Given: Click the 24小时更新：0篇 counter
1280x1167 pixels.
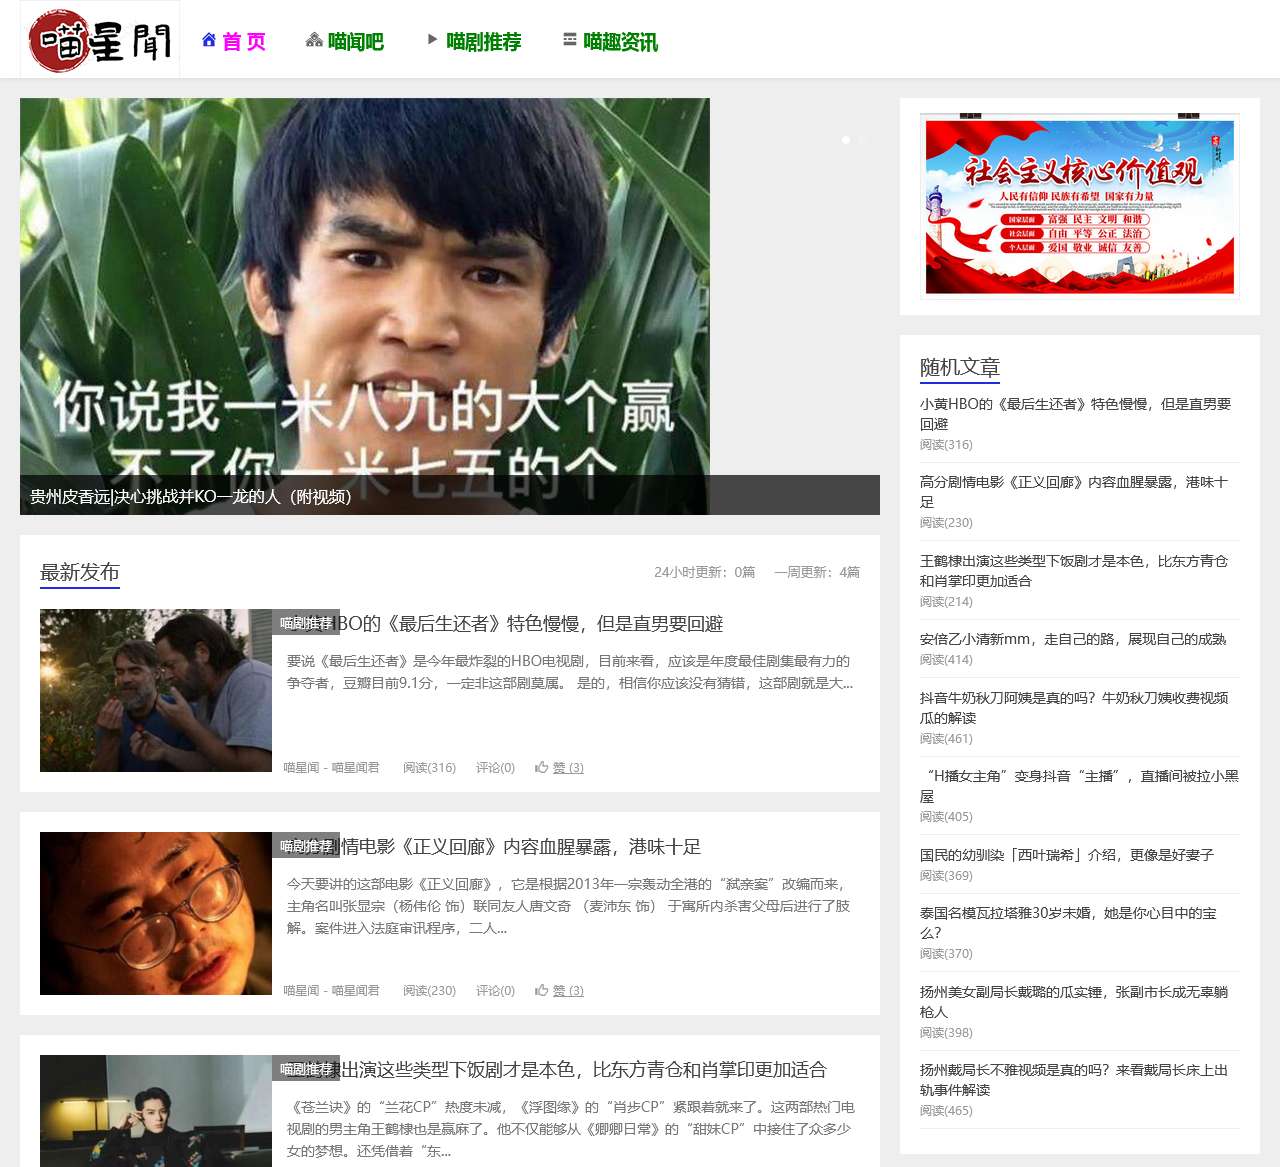Looking at the screenshot, I should tap(705, 572).
